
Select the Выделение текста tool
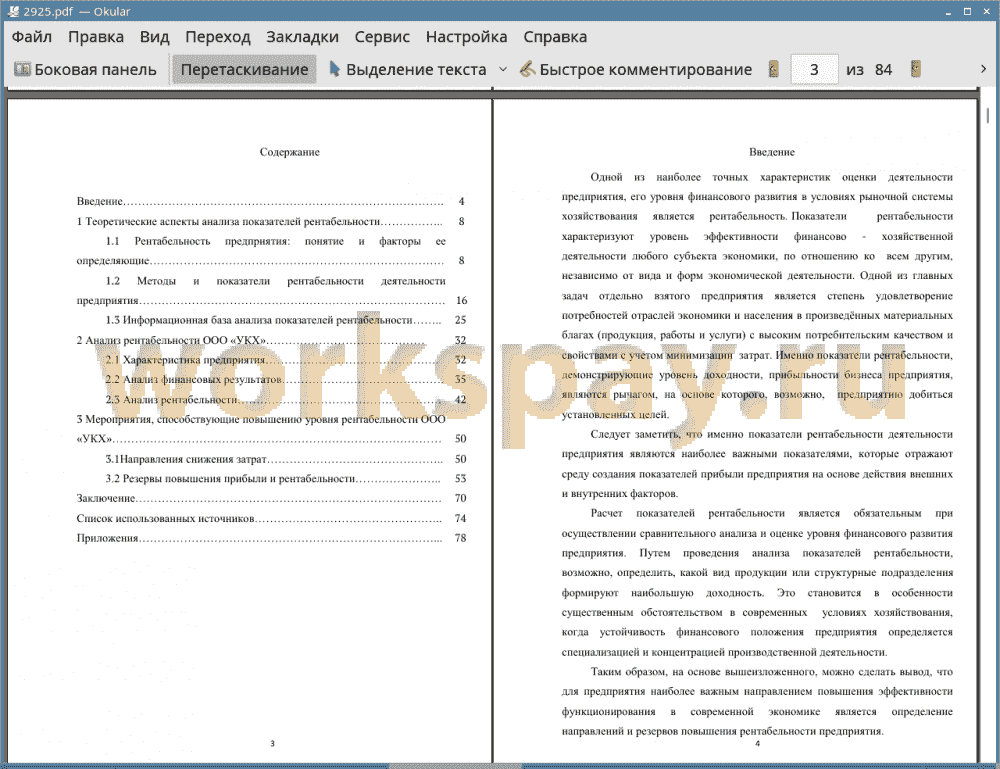coord(407,70)
